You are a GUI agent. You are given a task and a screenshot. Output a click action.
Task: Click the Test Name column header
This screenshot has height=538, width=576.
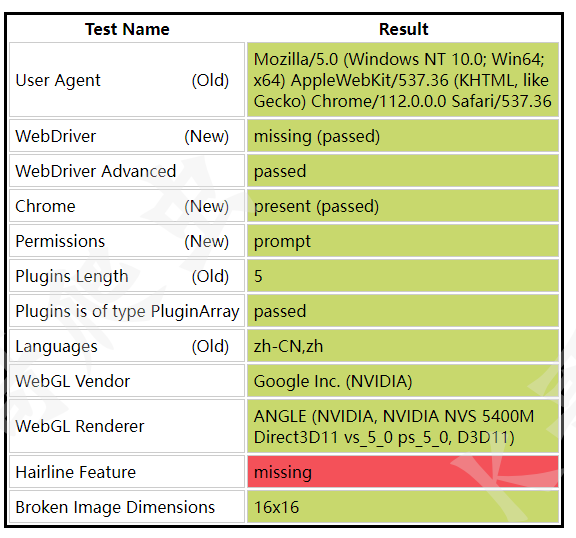tap(127, 29)
